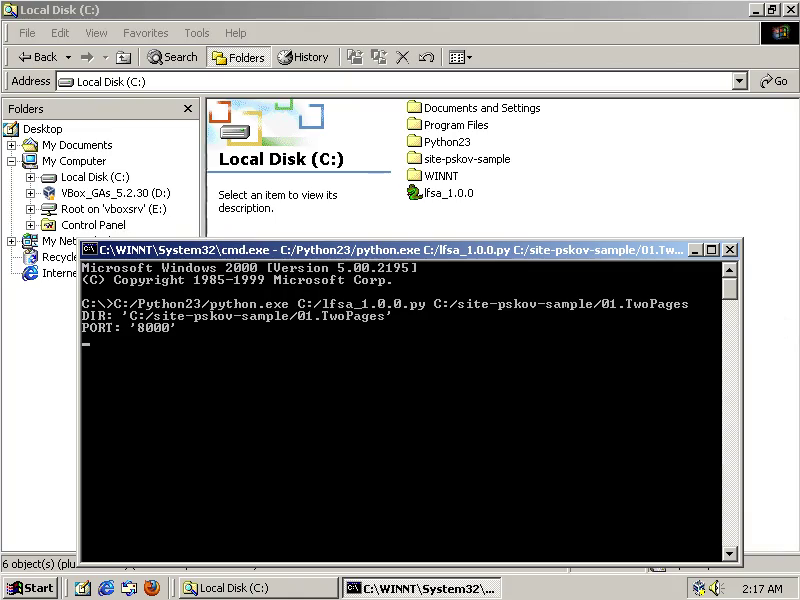Launch Firefox from Quick Launch
800x600 pixels.
(152, 588)
